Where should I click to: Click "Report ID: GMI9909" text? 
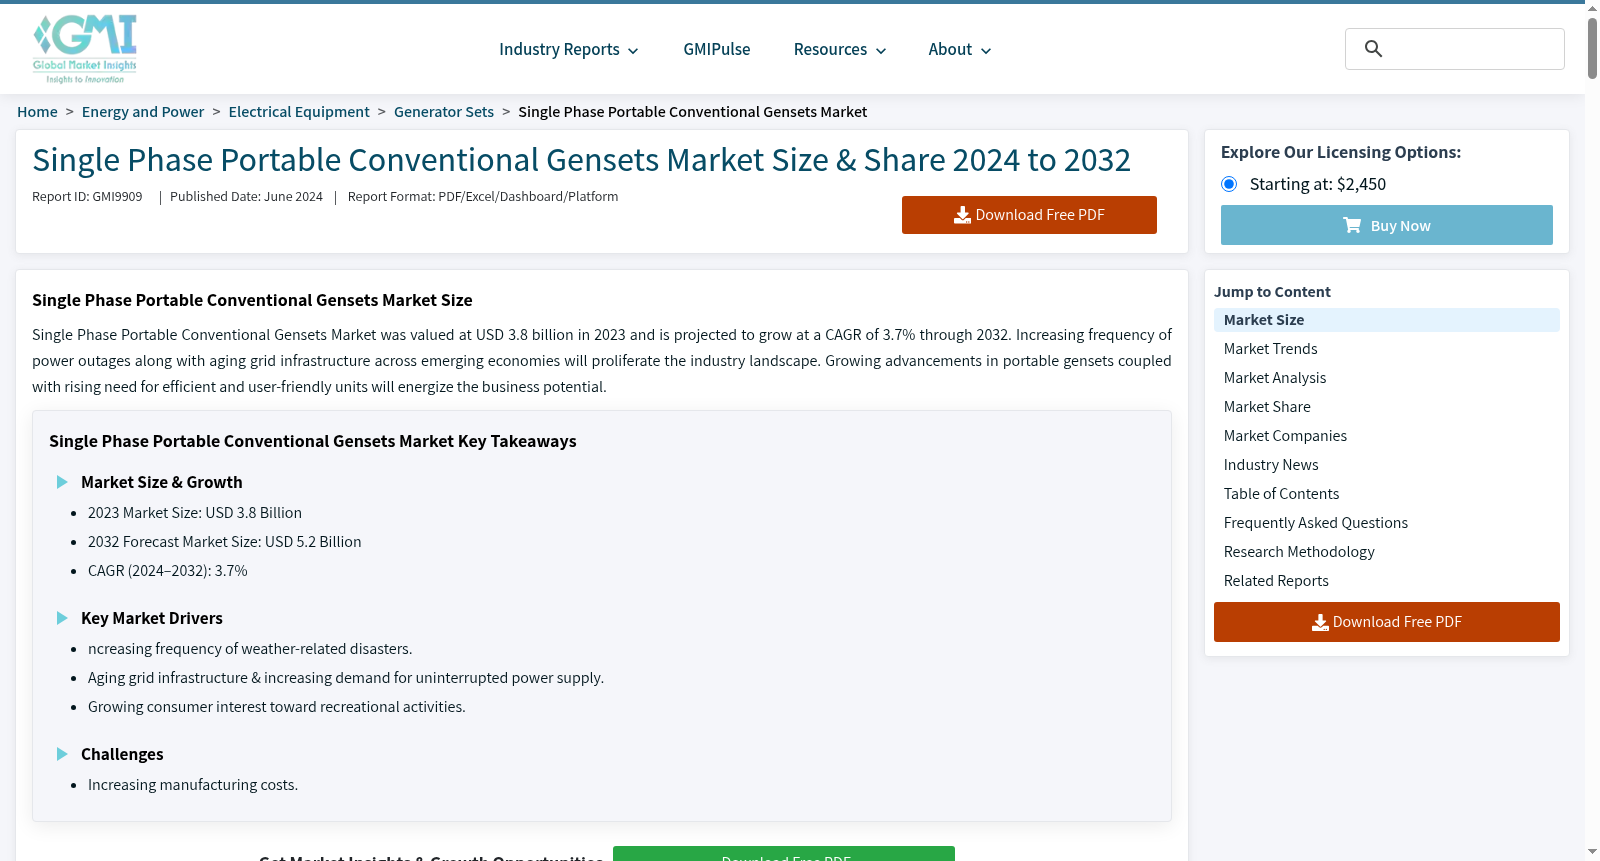click(x=87, y=197)
